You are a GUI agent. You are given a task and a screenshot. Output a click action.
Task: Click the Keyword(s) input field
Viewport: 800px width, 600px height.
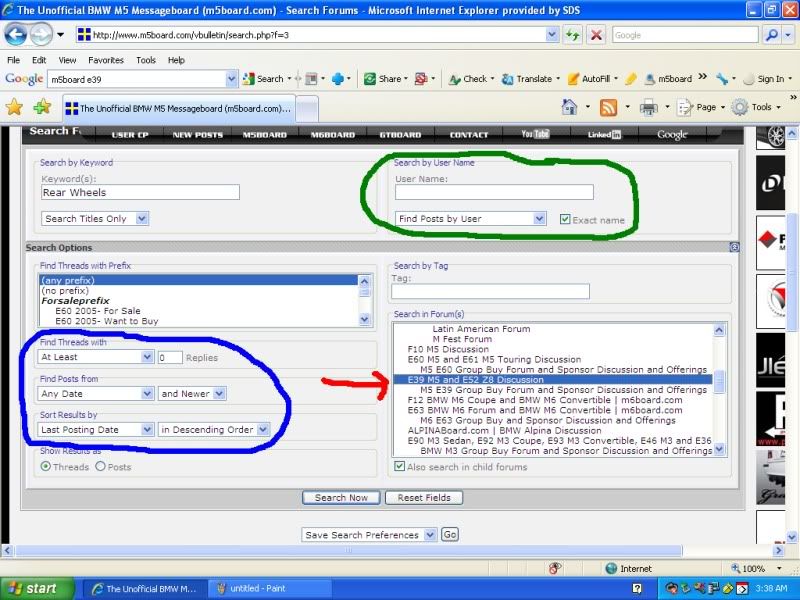pyautogui.click(x=140, y=192)
